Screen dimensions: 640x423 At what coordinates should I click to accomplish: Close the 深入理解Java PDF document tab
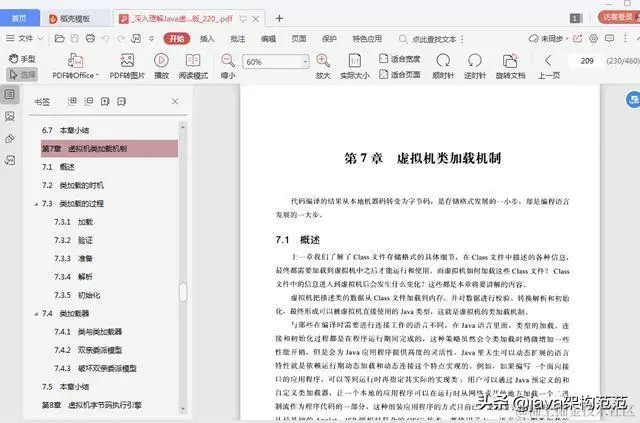[x=256, y=19]
